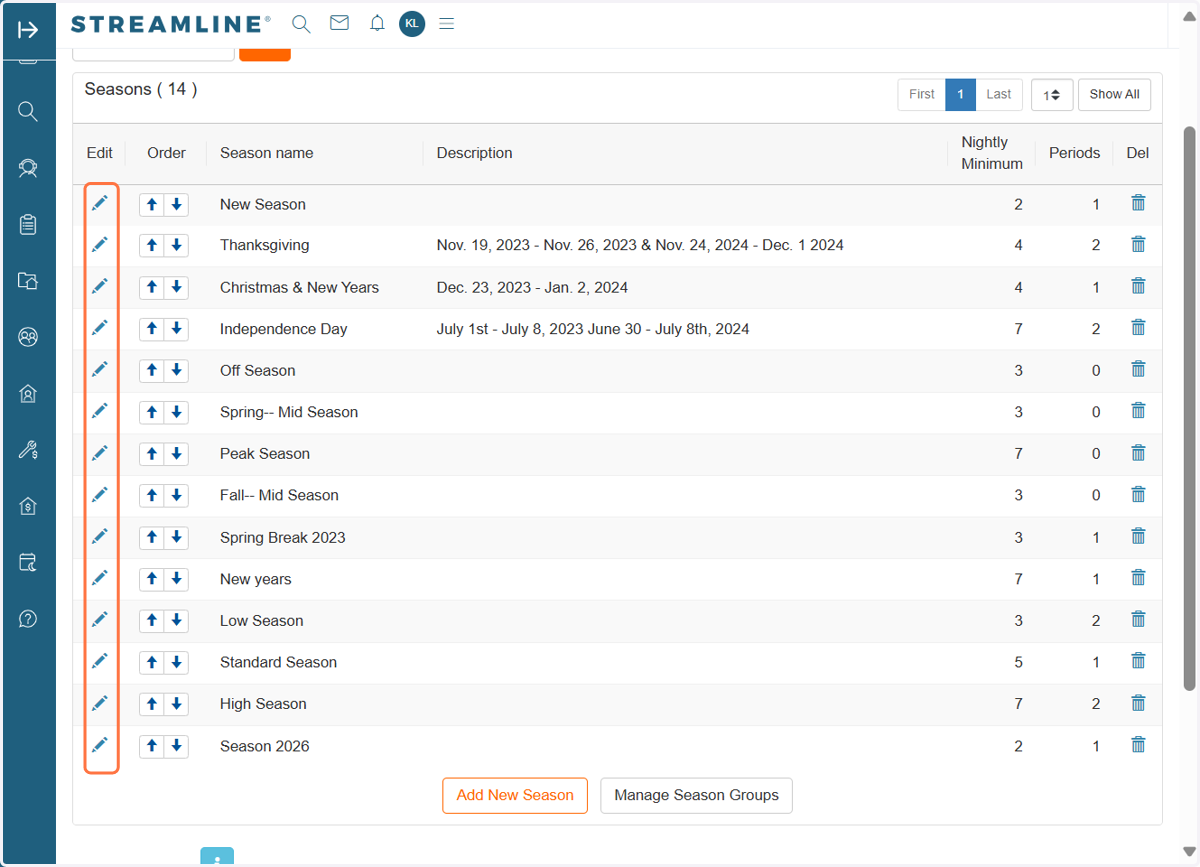Edit the Standard Season row
Viewport: 1200px width, 867px height.
(x=100, y=661)
